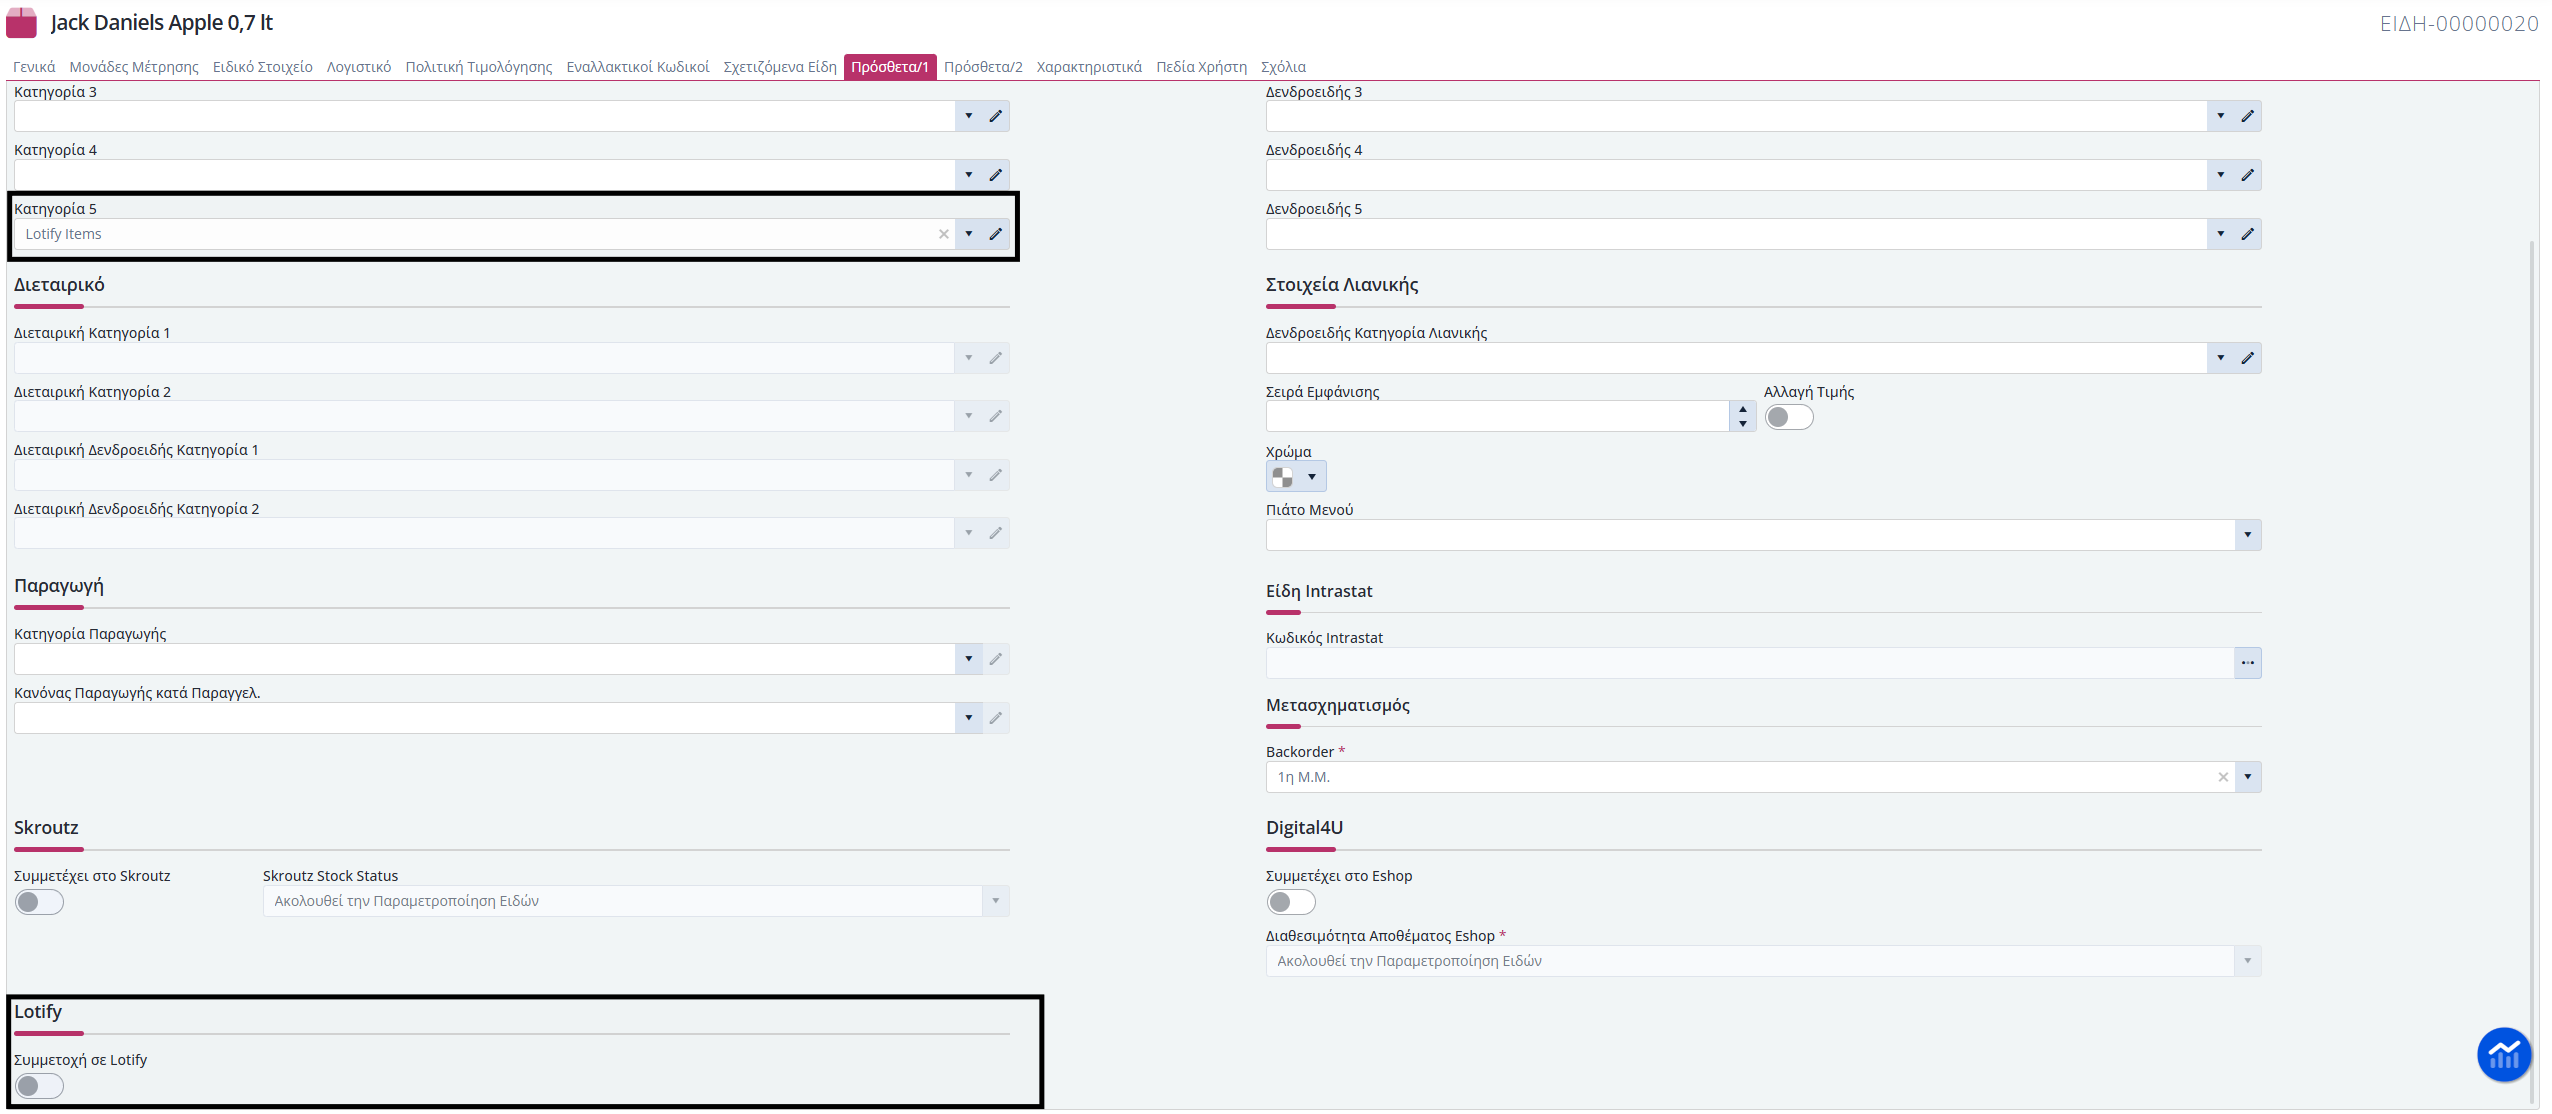2552x1114 pixels.
Task: Switch to Λογιστικό tab
Action: click(x=359, y=67)
